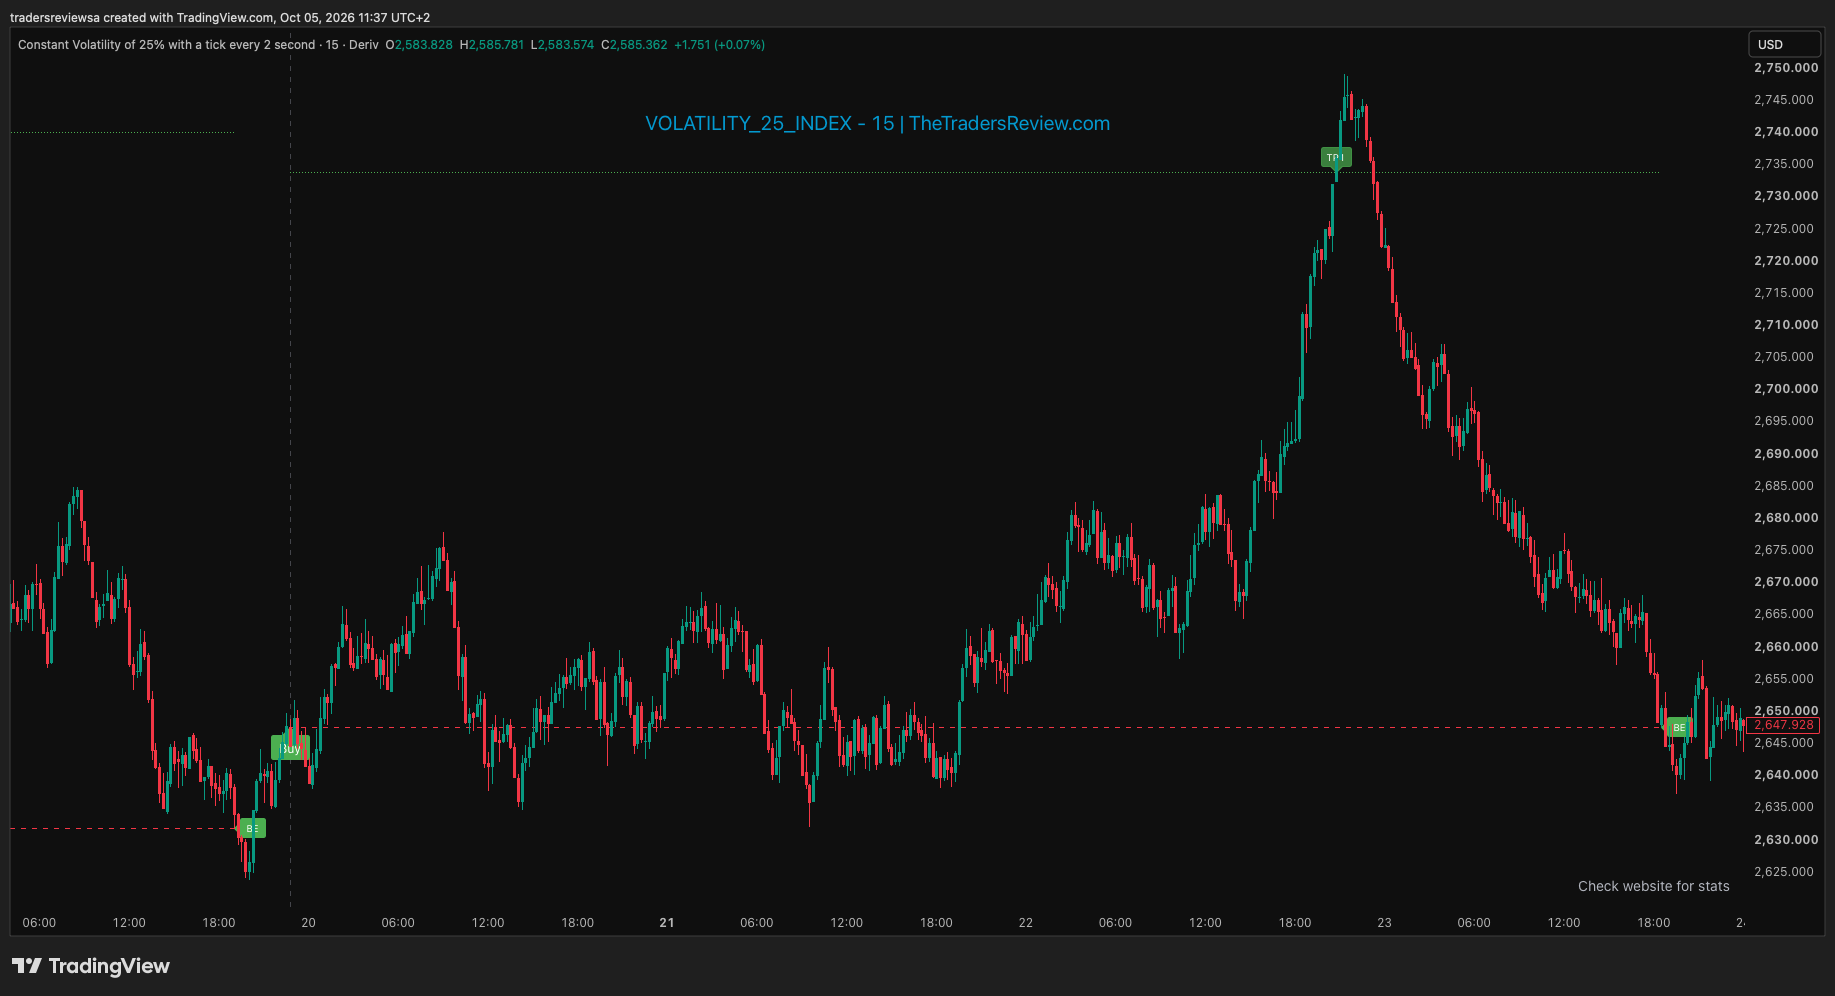Click the TP1 take-profit marker near the peak

1336,158
